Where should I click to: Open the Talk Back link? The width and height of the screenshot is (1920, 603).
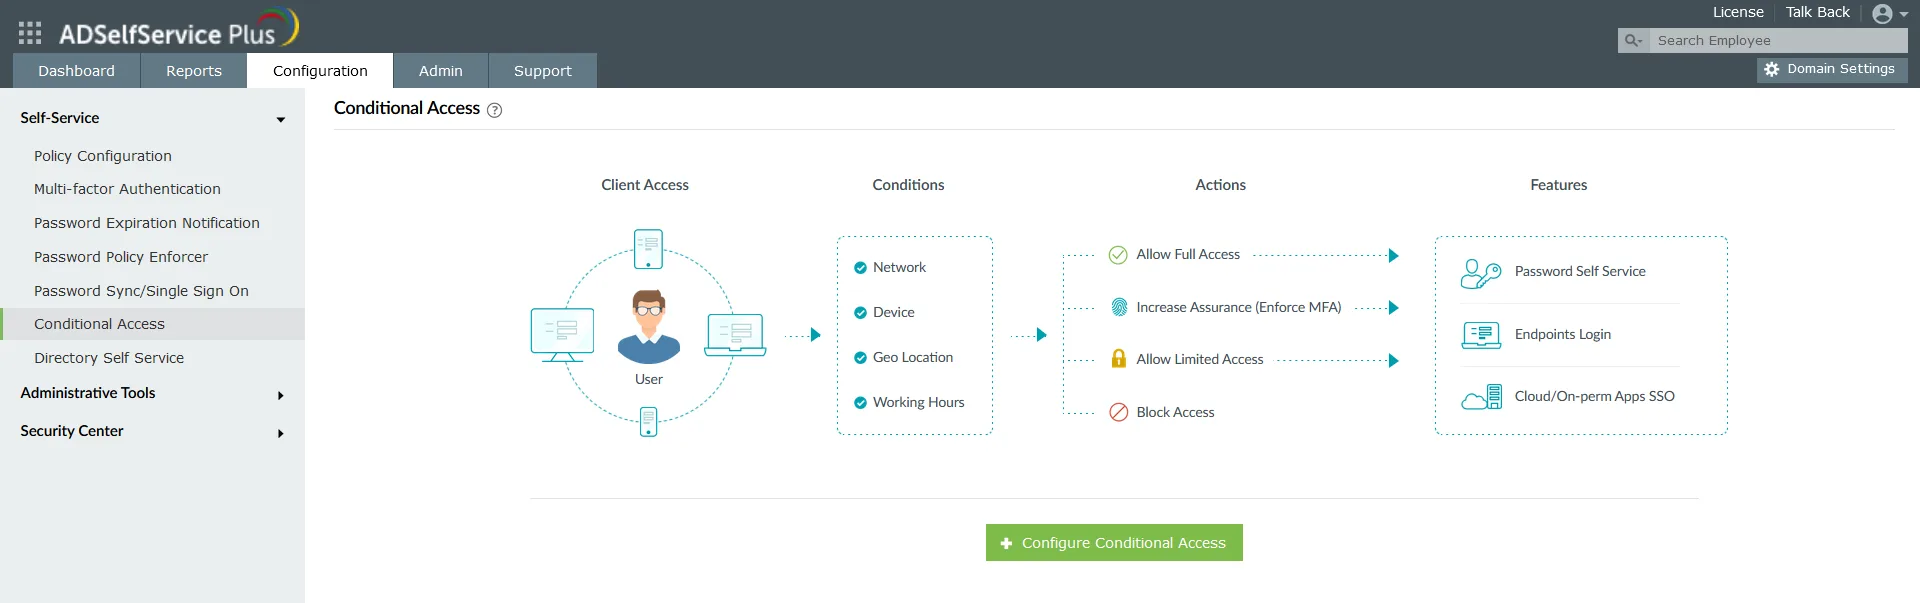tap(1818, 12)
